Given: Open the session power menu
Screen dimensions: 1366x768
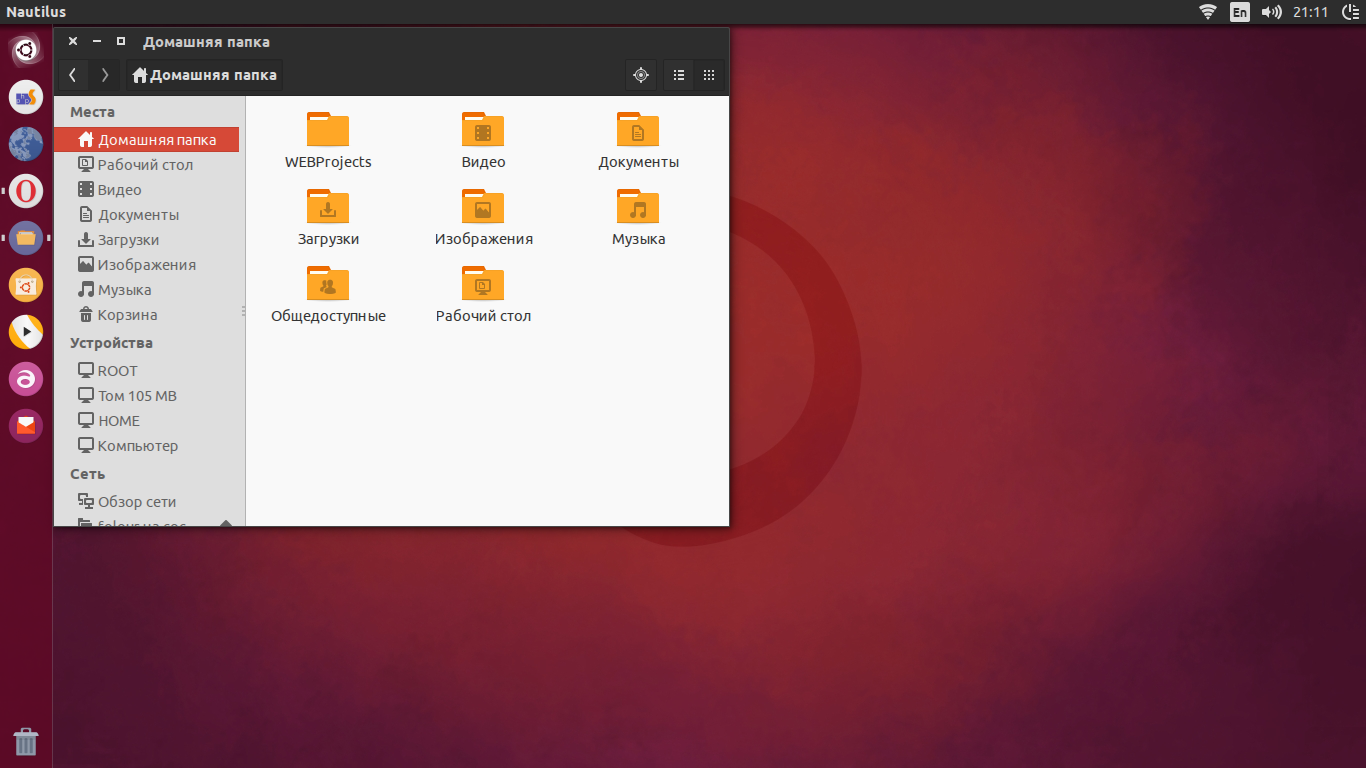Looking at the screenshot, I should pos(1349,12).
